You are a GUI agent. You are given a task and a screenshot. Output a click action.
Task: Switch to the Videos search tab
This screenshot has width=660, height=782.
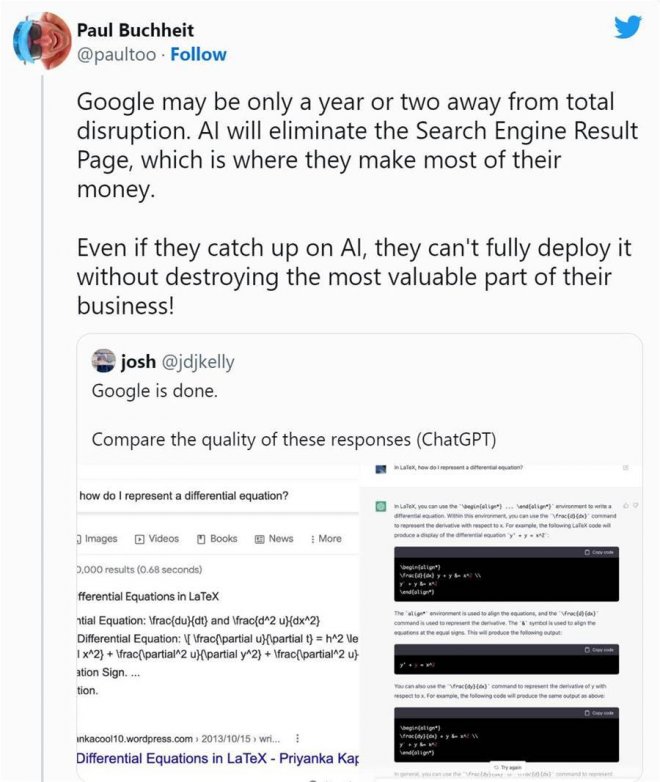tap(157, 538)
